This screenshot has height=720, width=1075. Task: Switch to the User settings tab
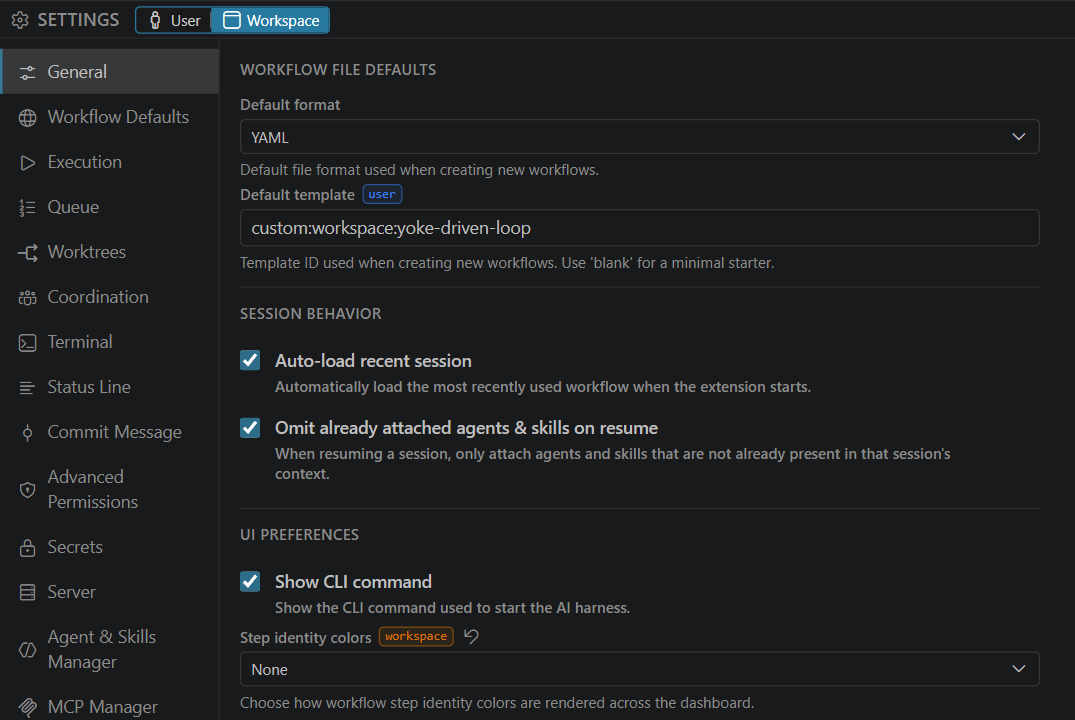174,21
